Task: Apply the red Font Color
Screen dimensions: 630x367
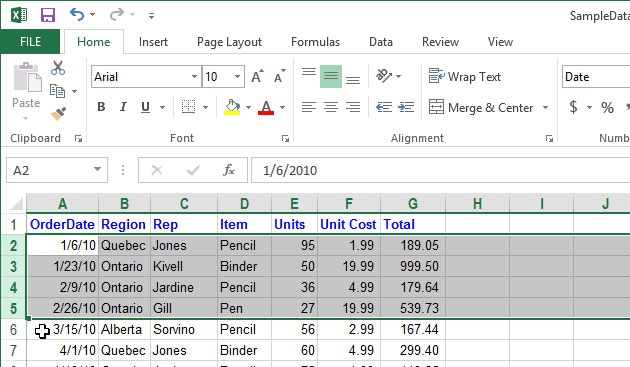Action: coord(266,107)
